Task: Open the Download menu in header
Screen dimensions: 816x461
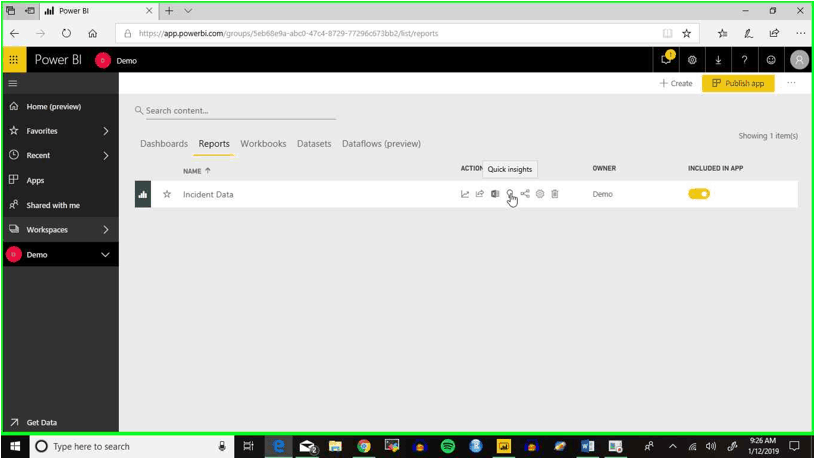Action: point(718,60)
